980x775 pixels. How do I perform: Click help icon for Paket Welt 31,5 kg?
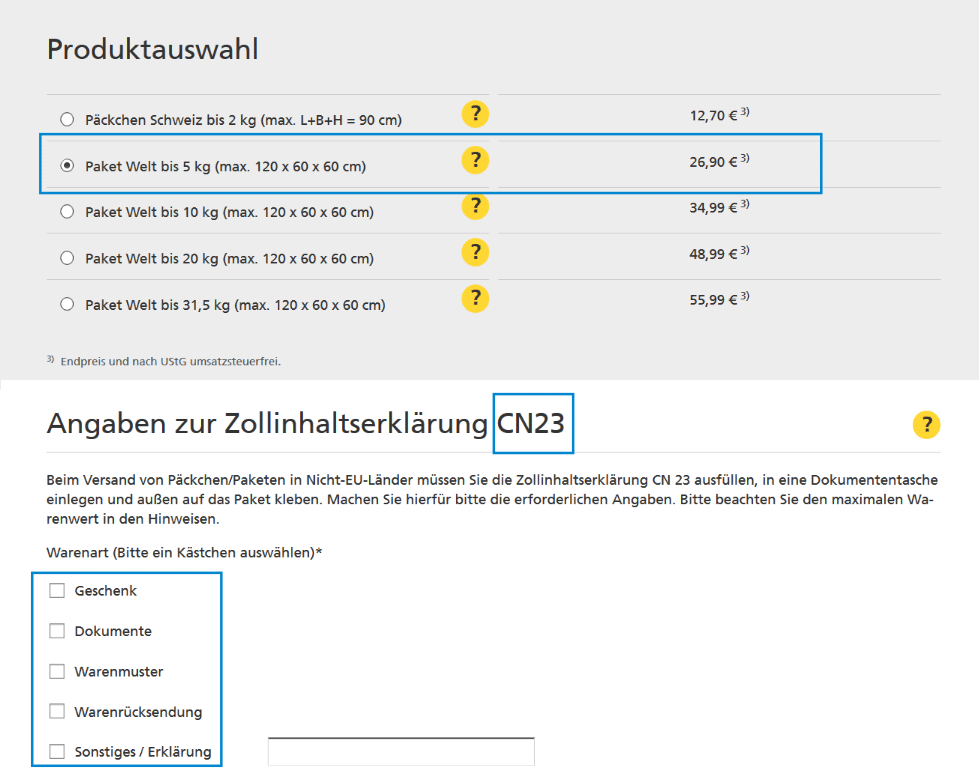click(x=475, y=298)
